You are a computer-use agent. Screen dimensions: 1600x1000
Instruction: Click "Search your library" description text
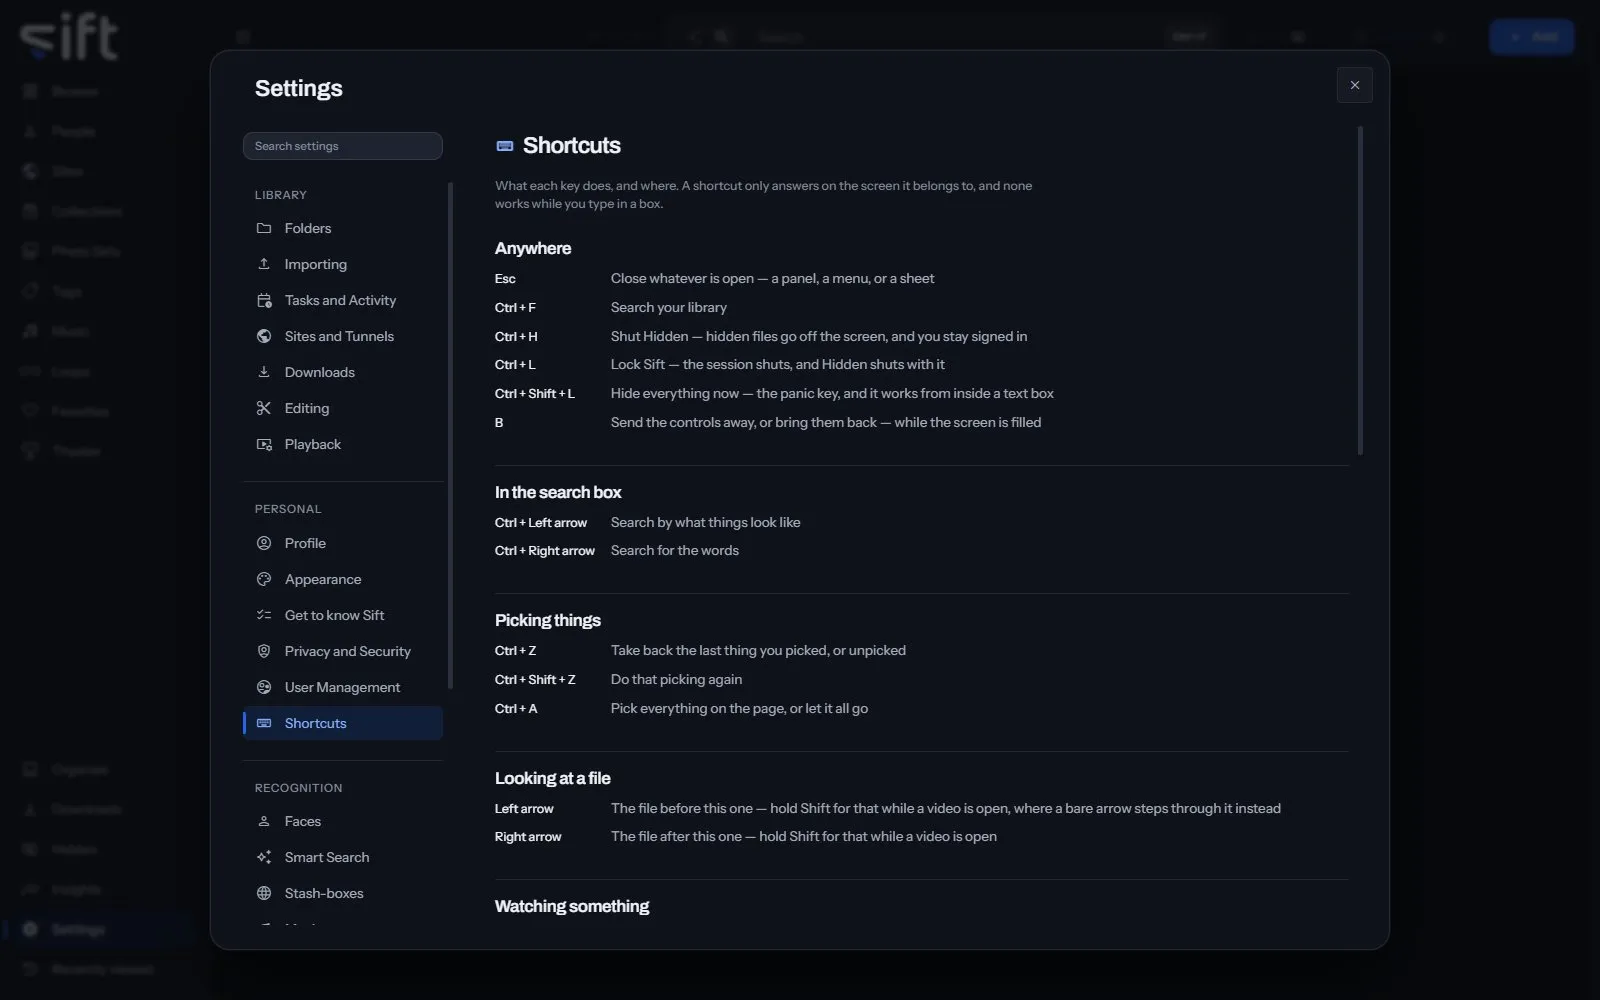pos(669,307)
